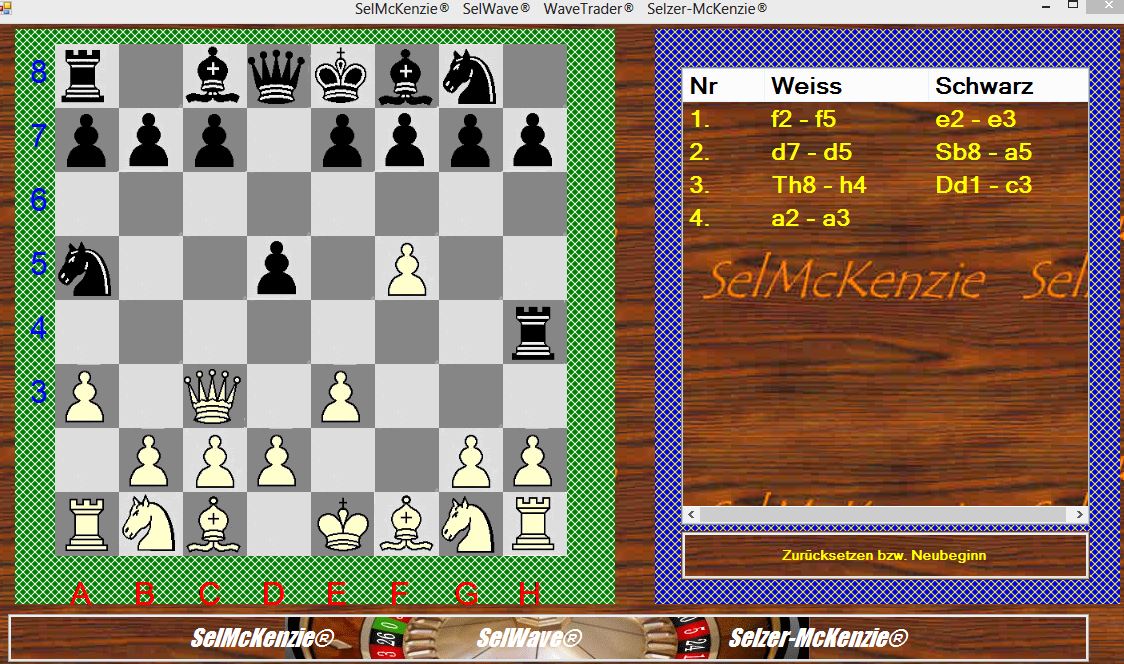The height and width of the screenshot is (664, 1124).
Task: Select move entry a2 - a3
Action: (811, 218)
